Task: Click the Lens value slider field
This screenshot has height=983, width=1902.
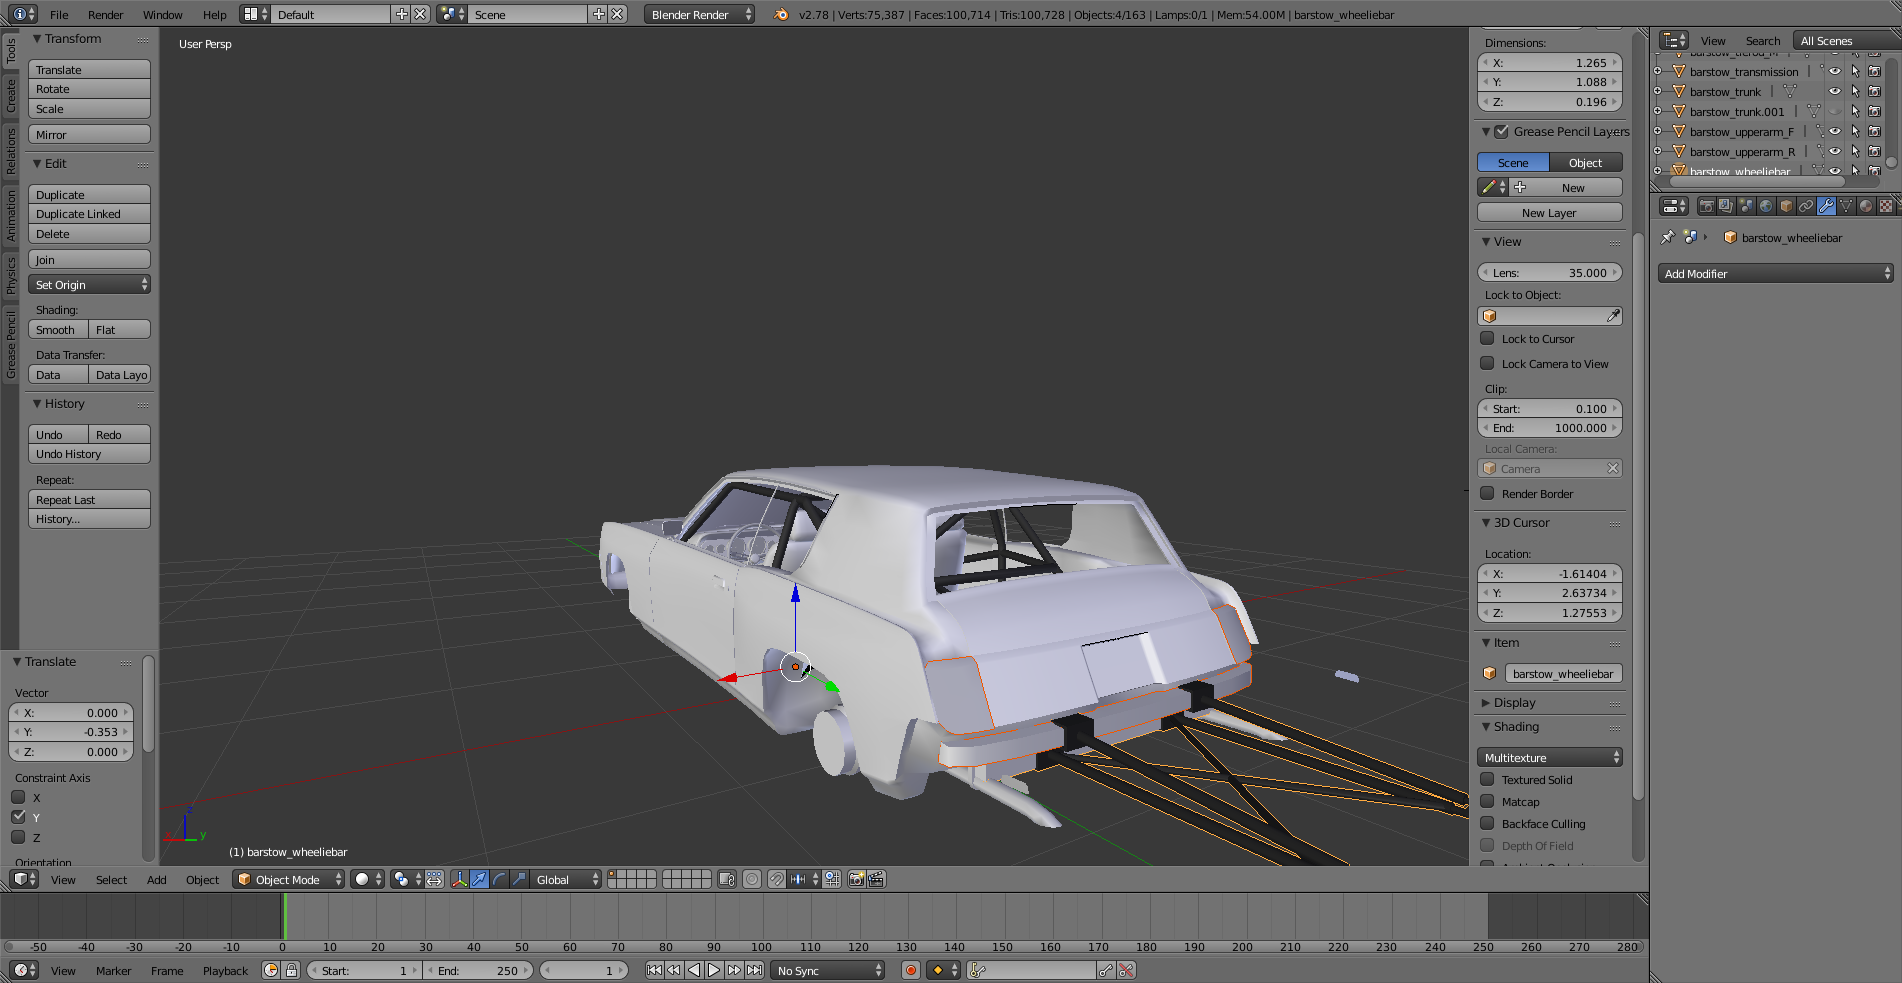Action: [1549, 273]
